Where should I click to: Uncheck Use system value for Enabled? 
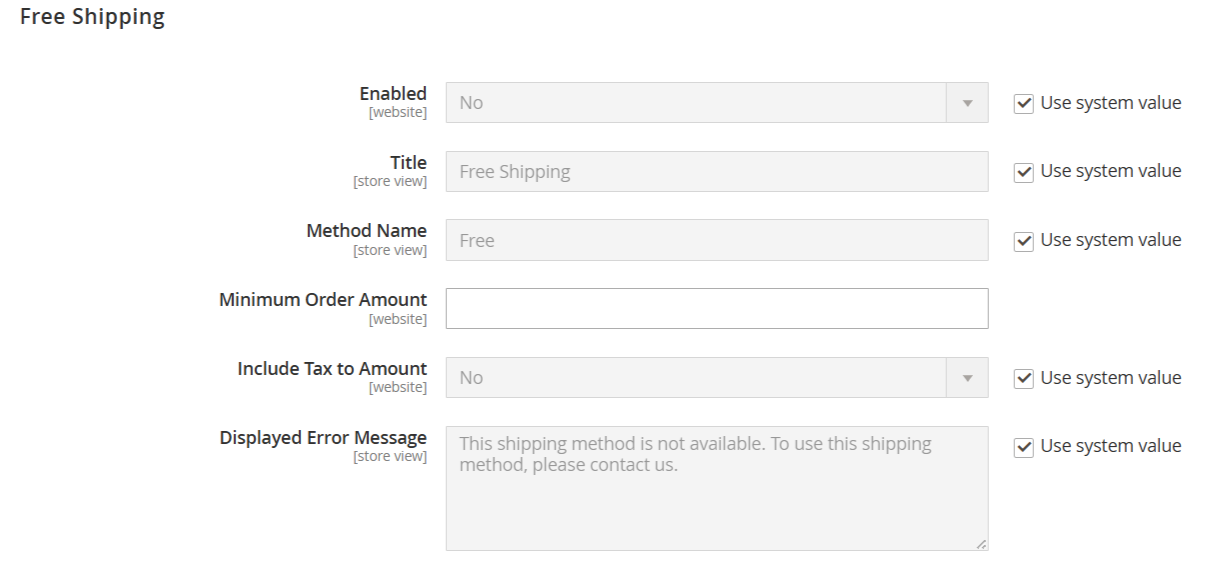(1023, 103)
